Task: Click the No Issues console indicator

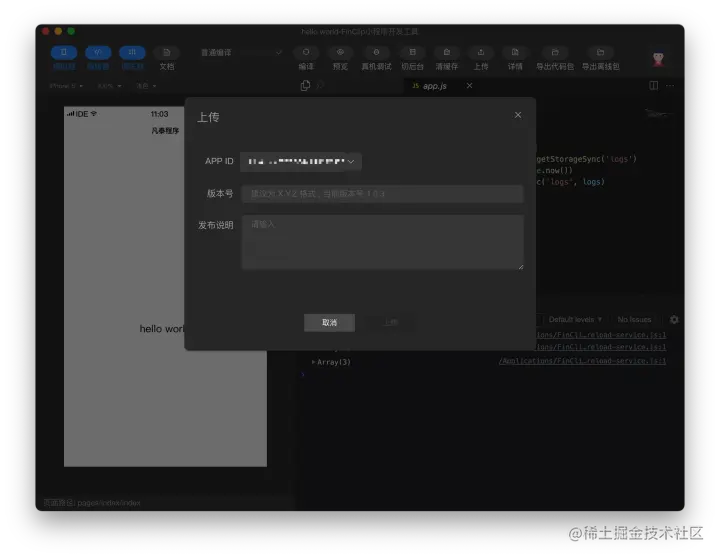Action: coord(634,319)
